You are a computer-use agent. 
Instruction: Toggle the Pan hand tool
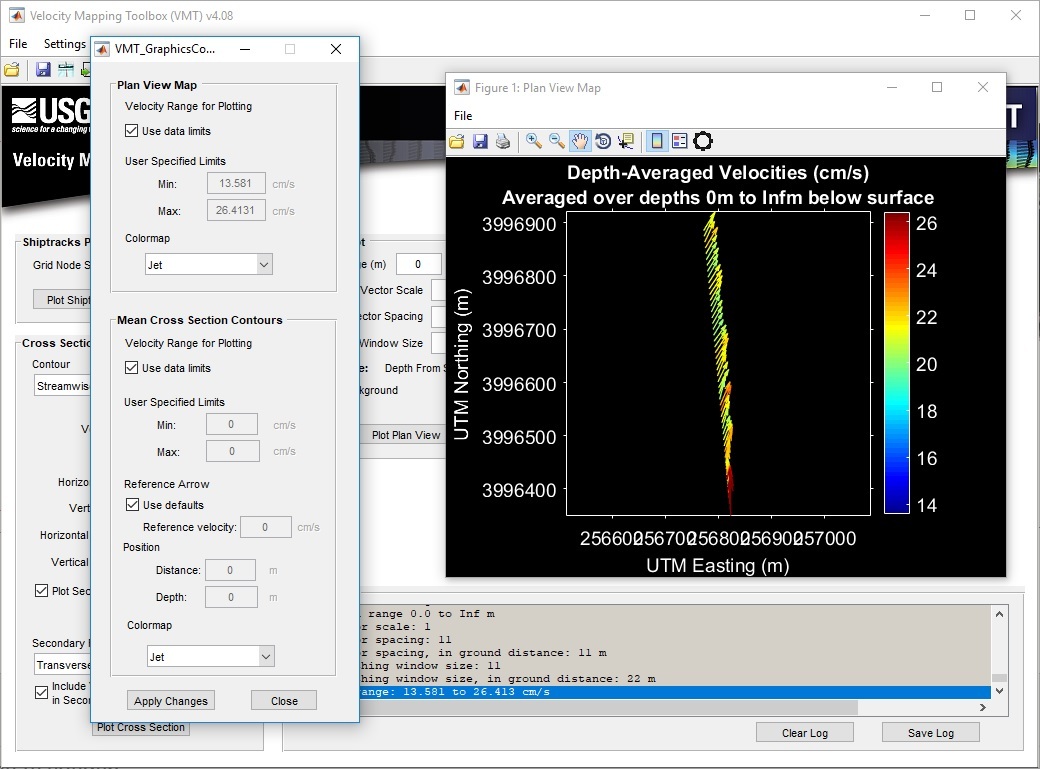tap(580, 141)
